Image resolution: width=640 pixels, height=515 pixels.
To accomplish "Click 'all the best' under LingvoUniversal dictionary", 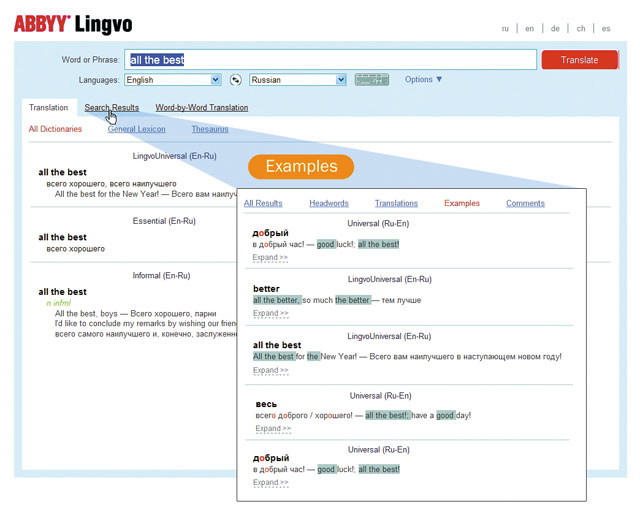I will (62, 172).
